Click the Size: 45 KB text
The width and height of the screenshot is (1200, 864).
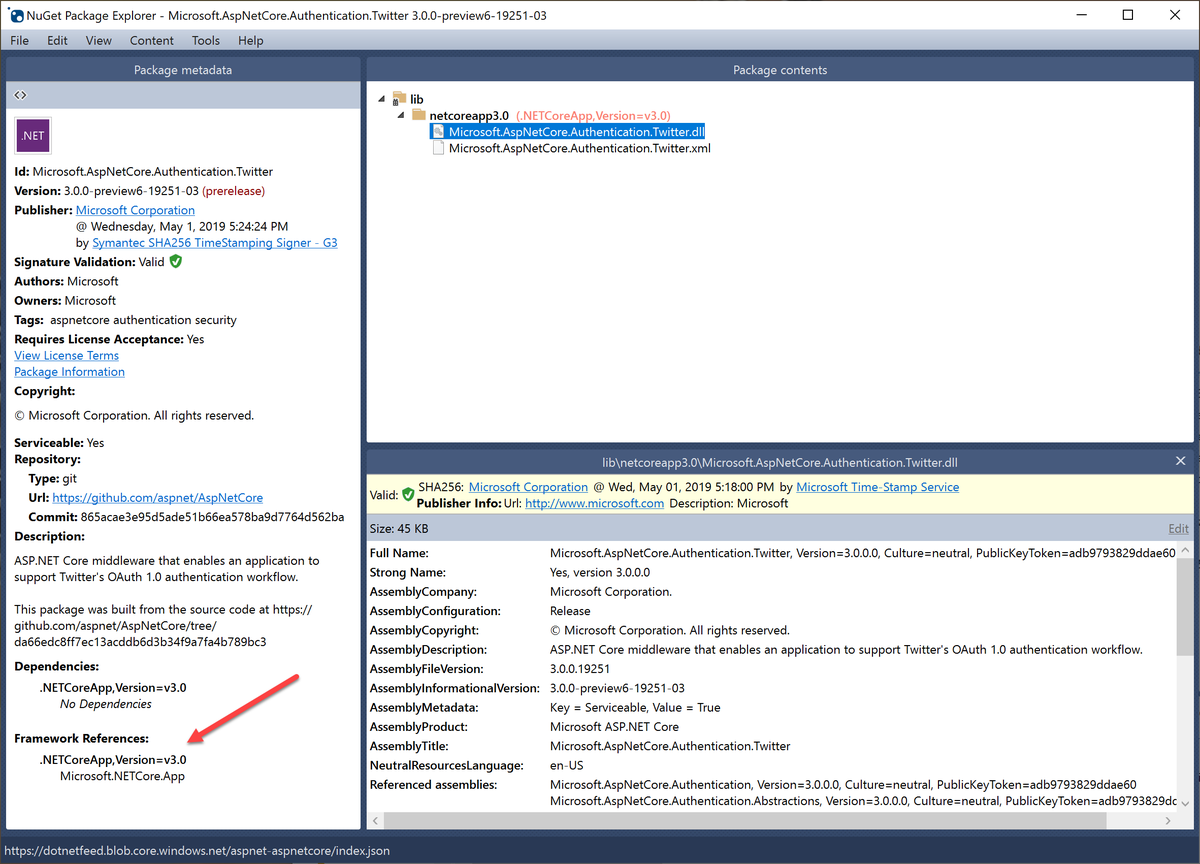[x=398, y=528]
